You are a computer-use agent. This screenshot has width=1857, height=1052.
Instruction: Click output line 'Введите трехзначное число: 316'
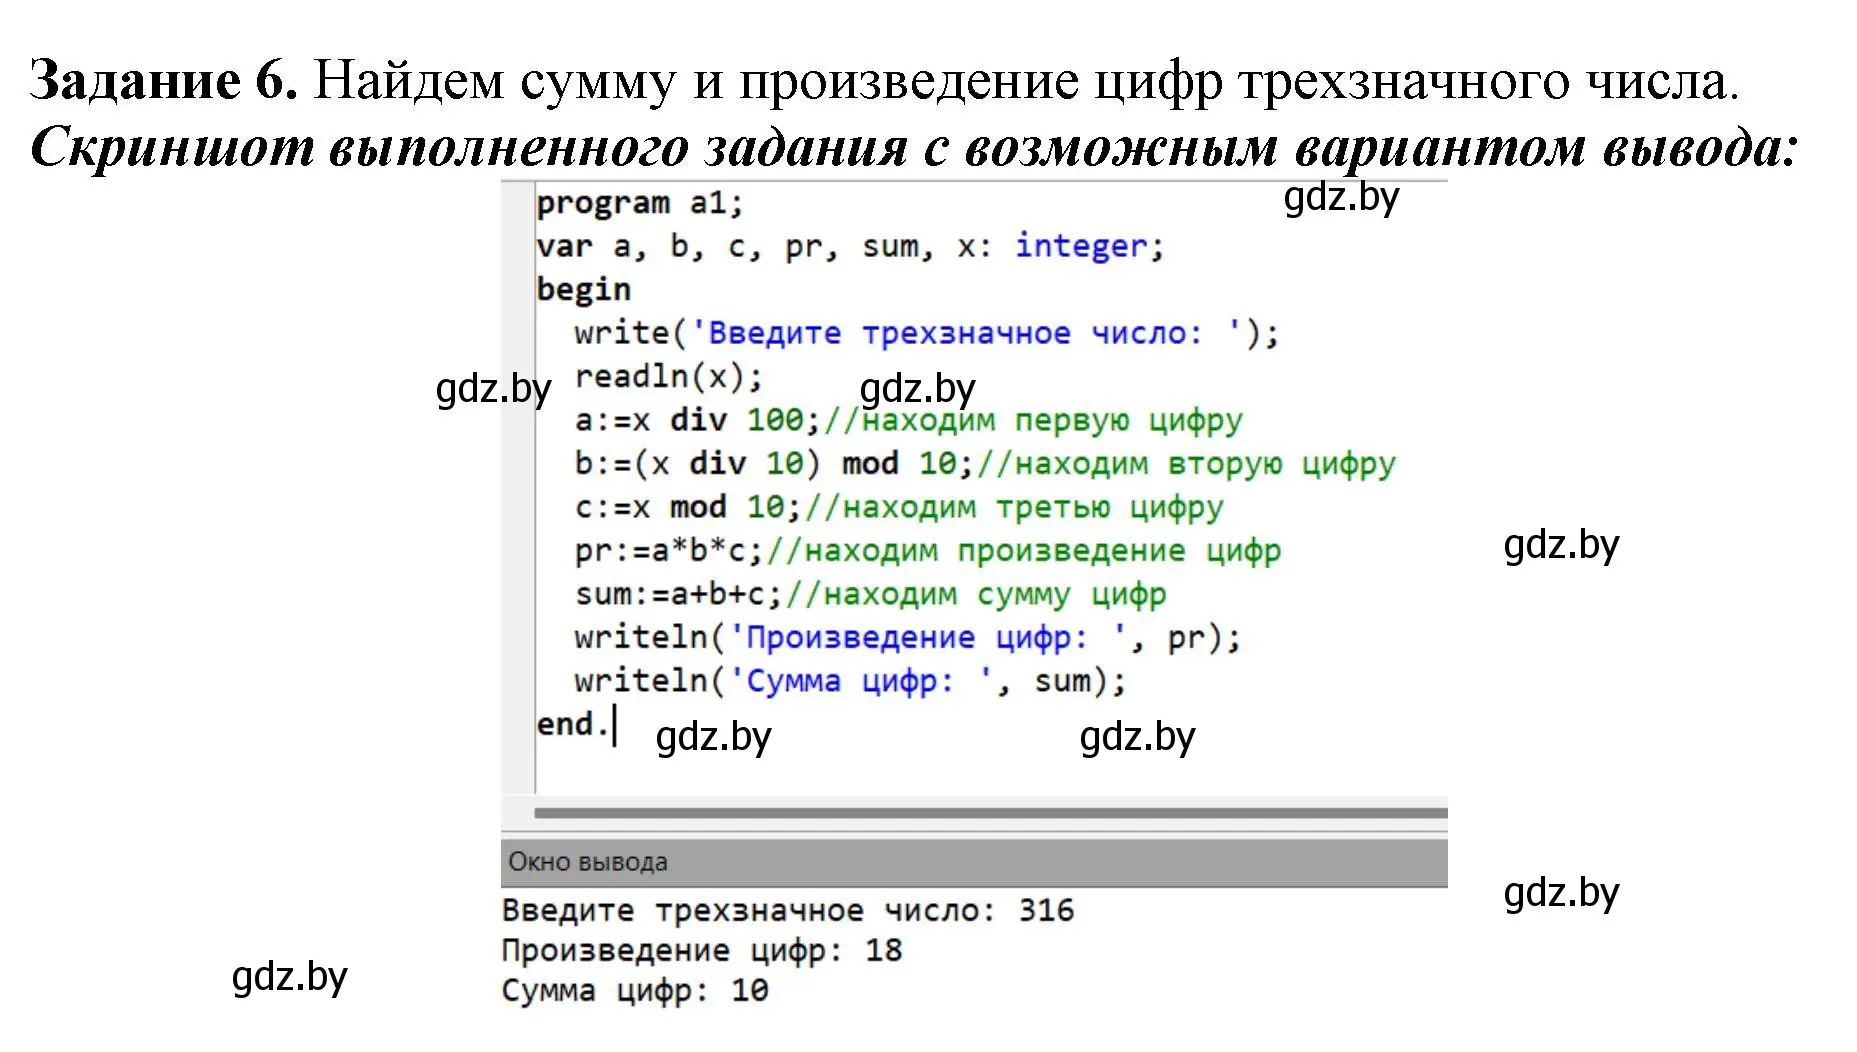(788, 911)
